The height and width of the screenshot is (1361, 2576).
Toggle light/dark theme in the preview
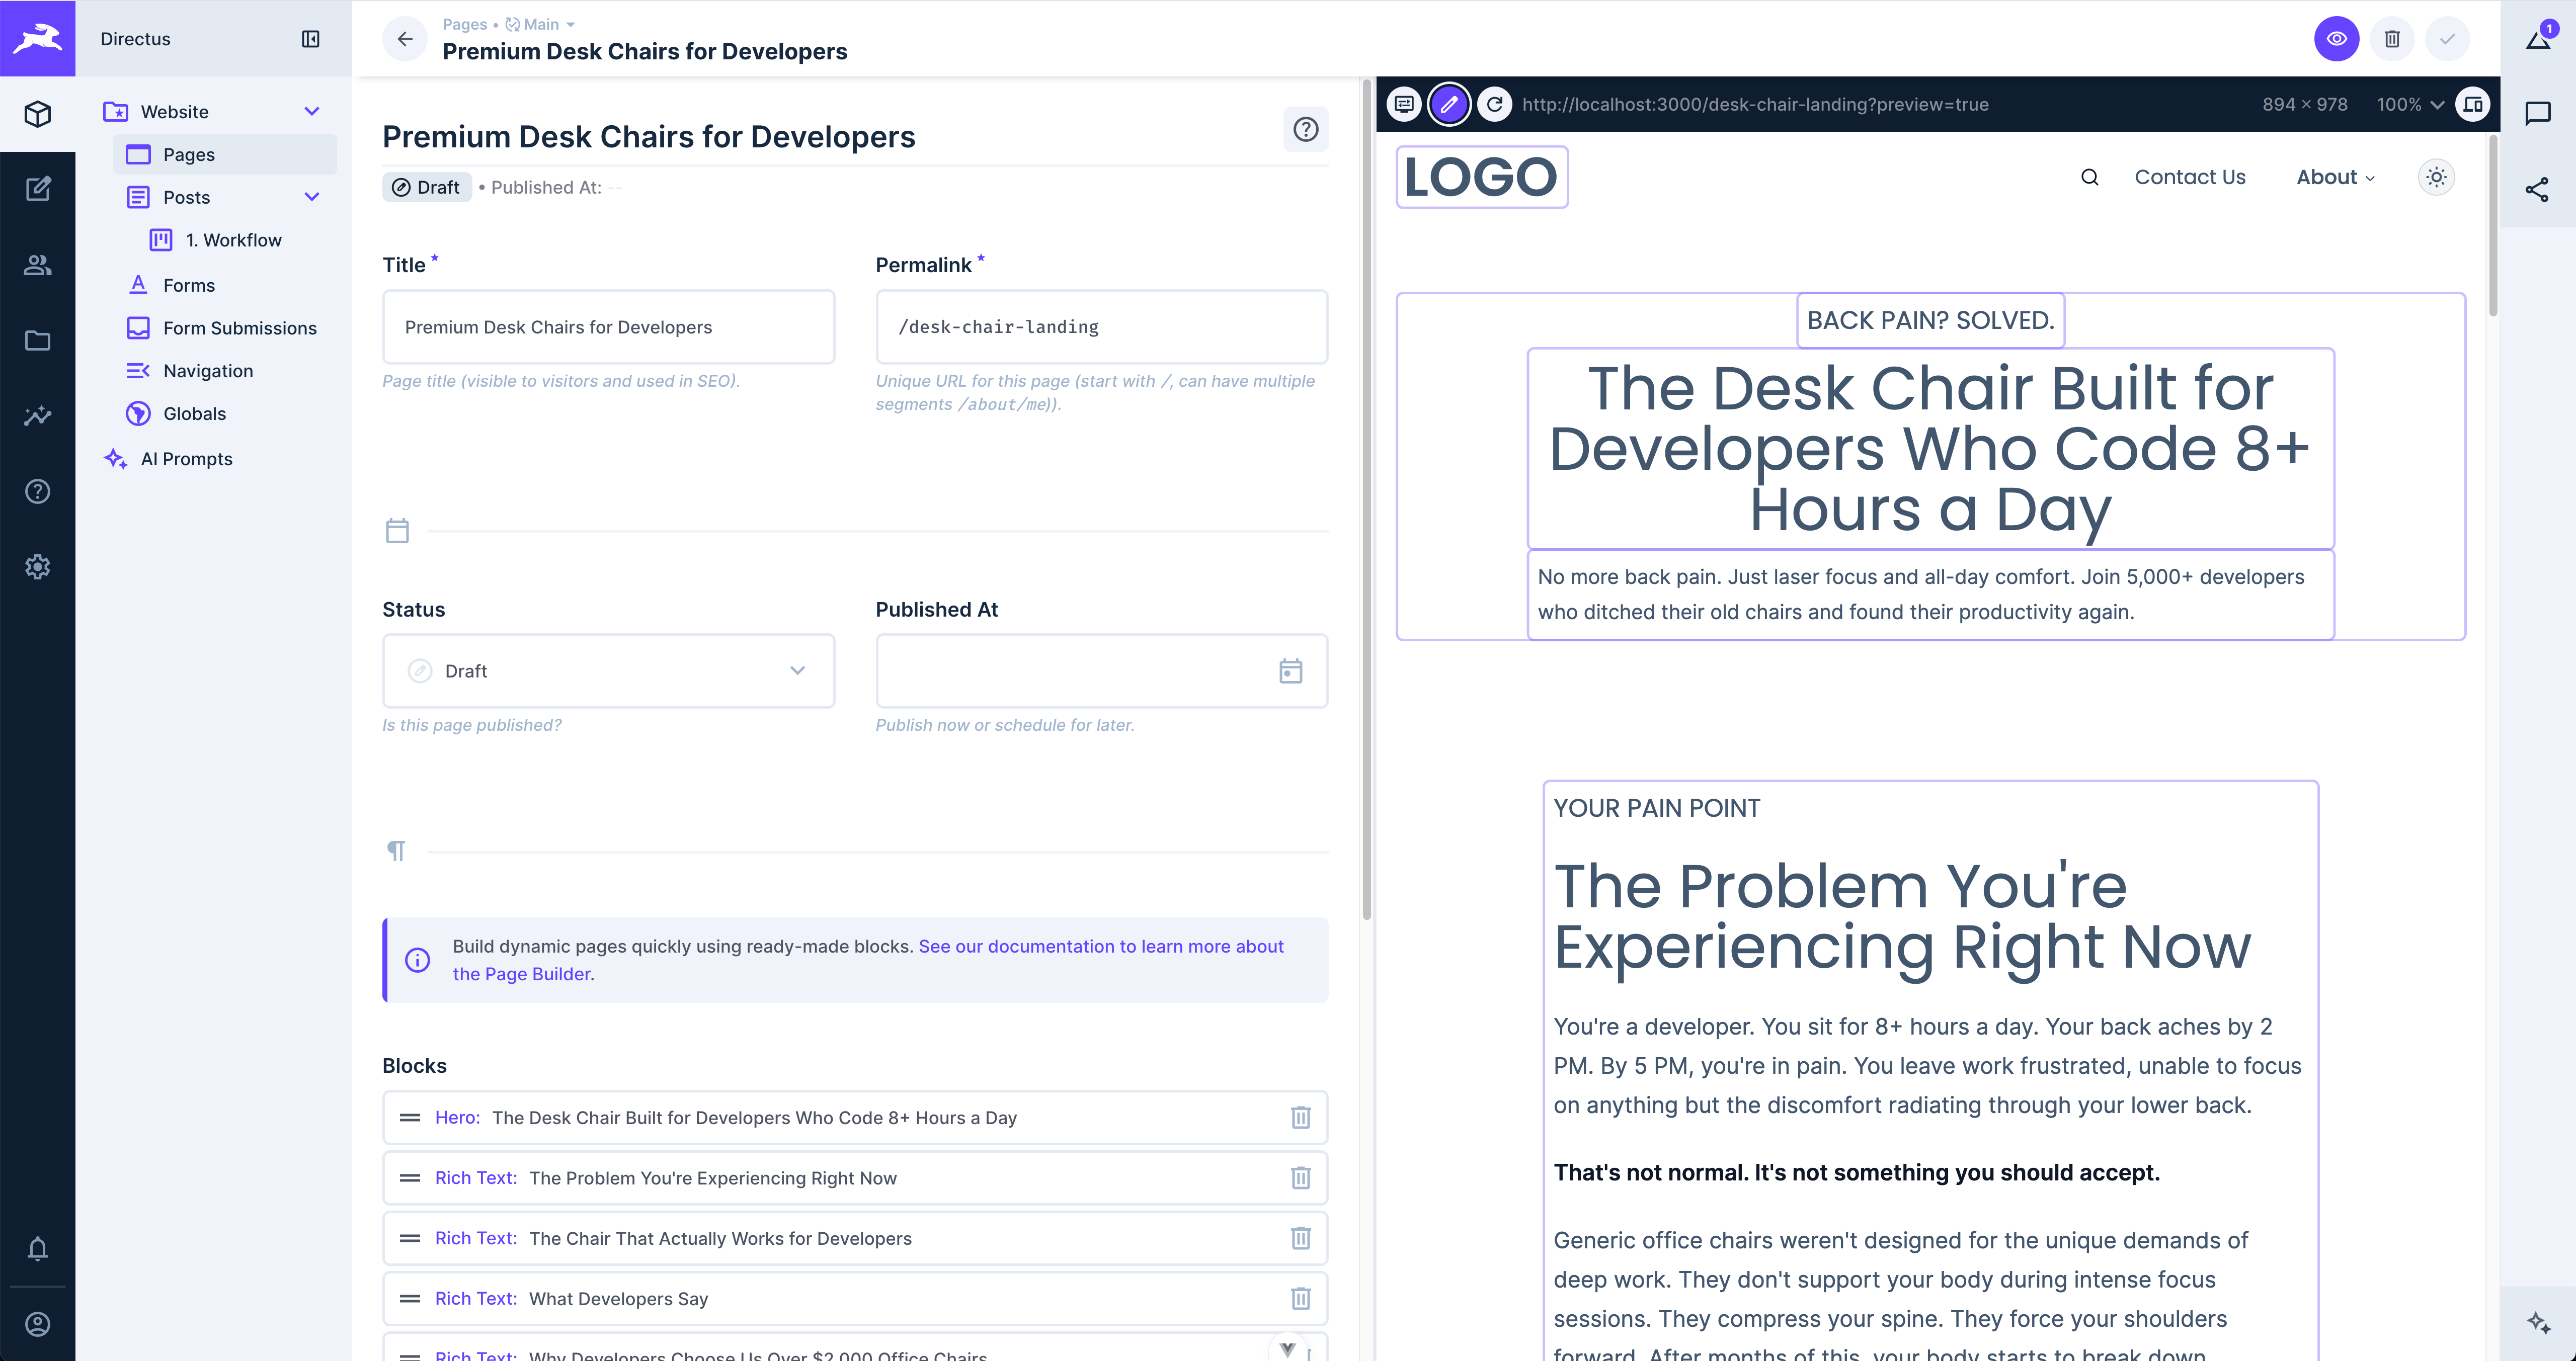pyautogui.click(x=2436, y=177)
